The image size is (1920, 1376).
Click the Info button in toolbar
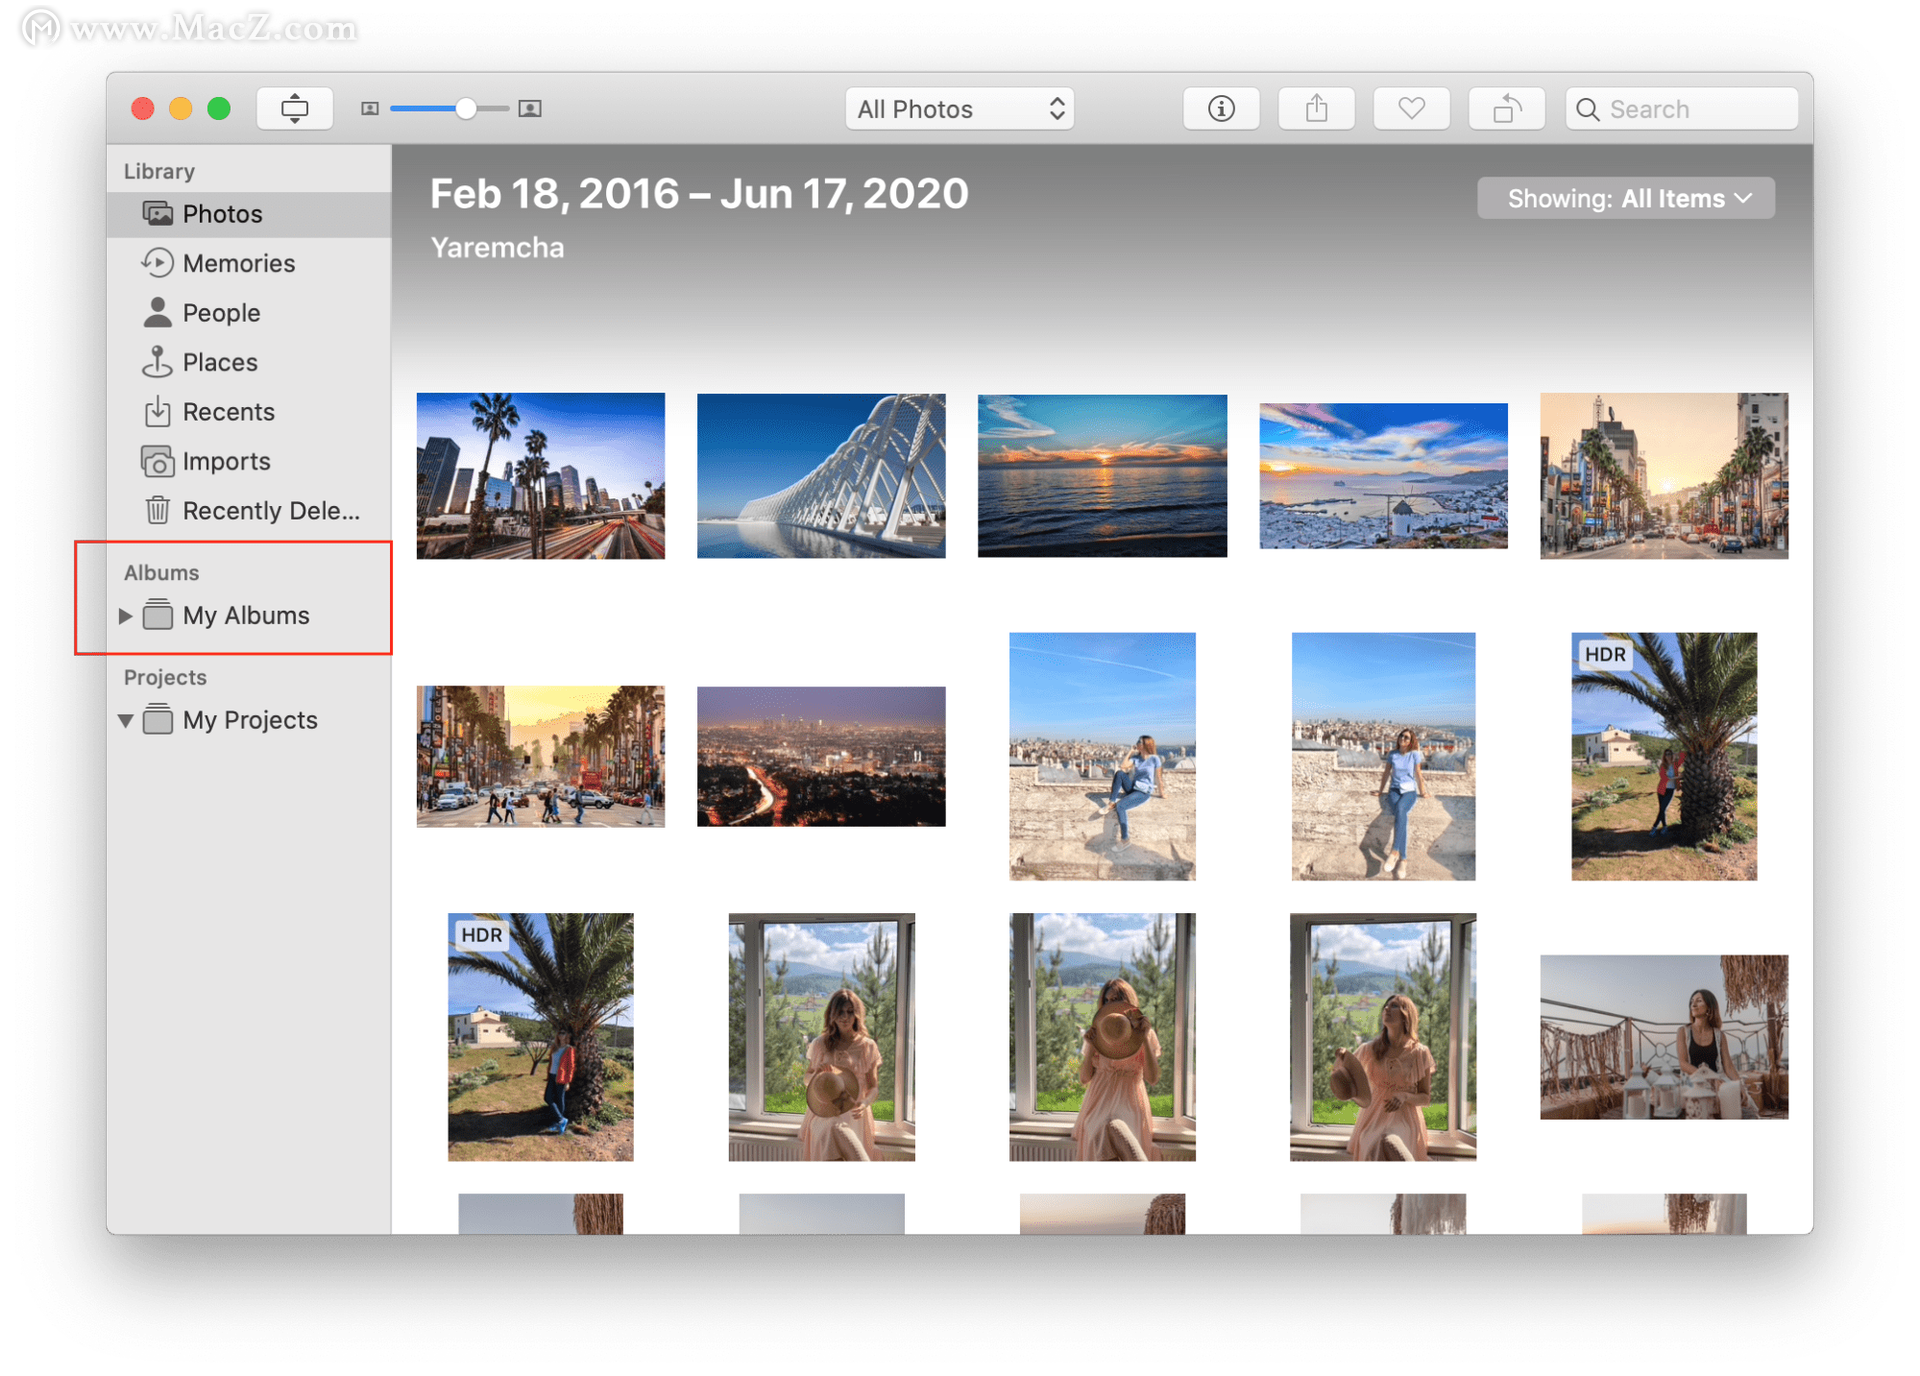[x=1221, y=109]
